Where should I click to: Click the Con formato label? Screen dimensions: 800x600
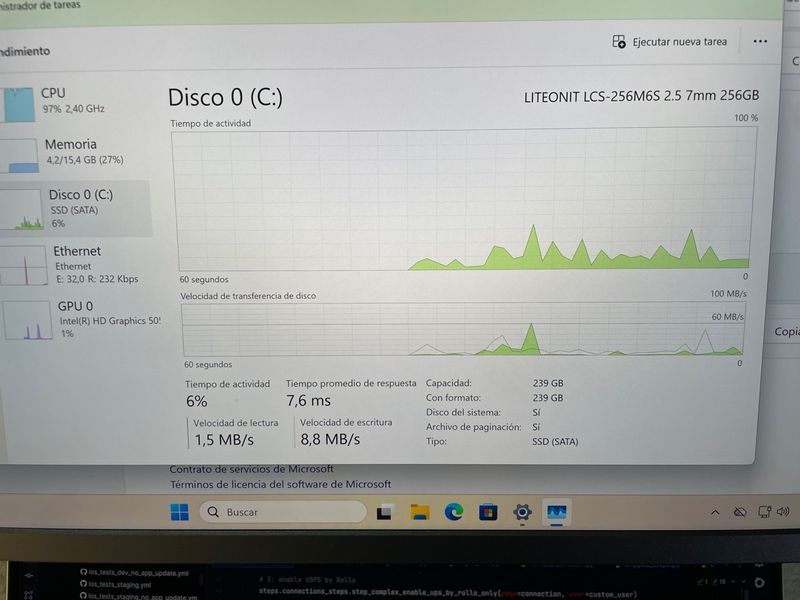(x=453, y=397)
